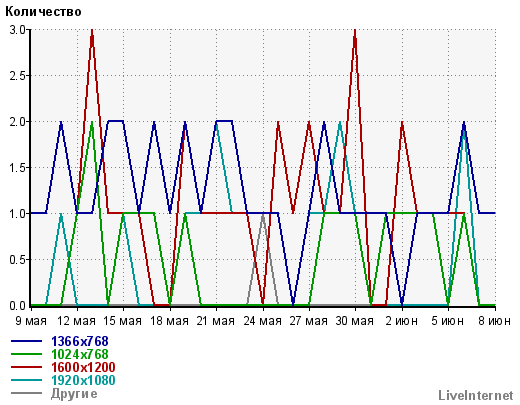Click the 1.5 y-axis value label

coord(17,168)
